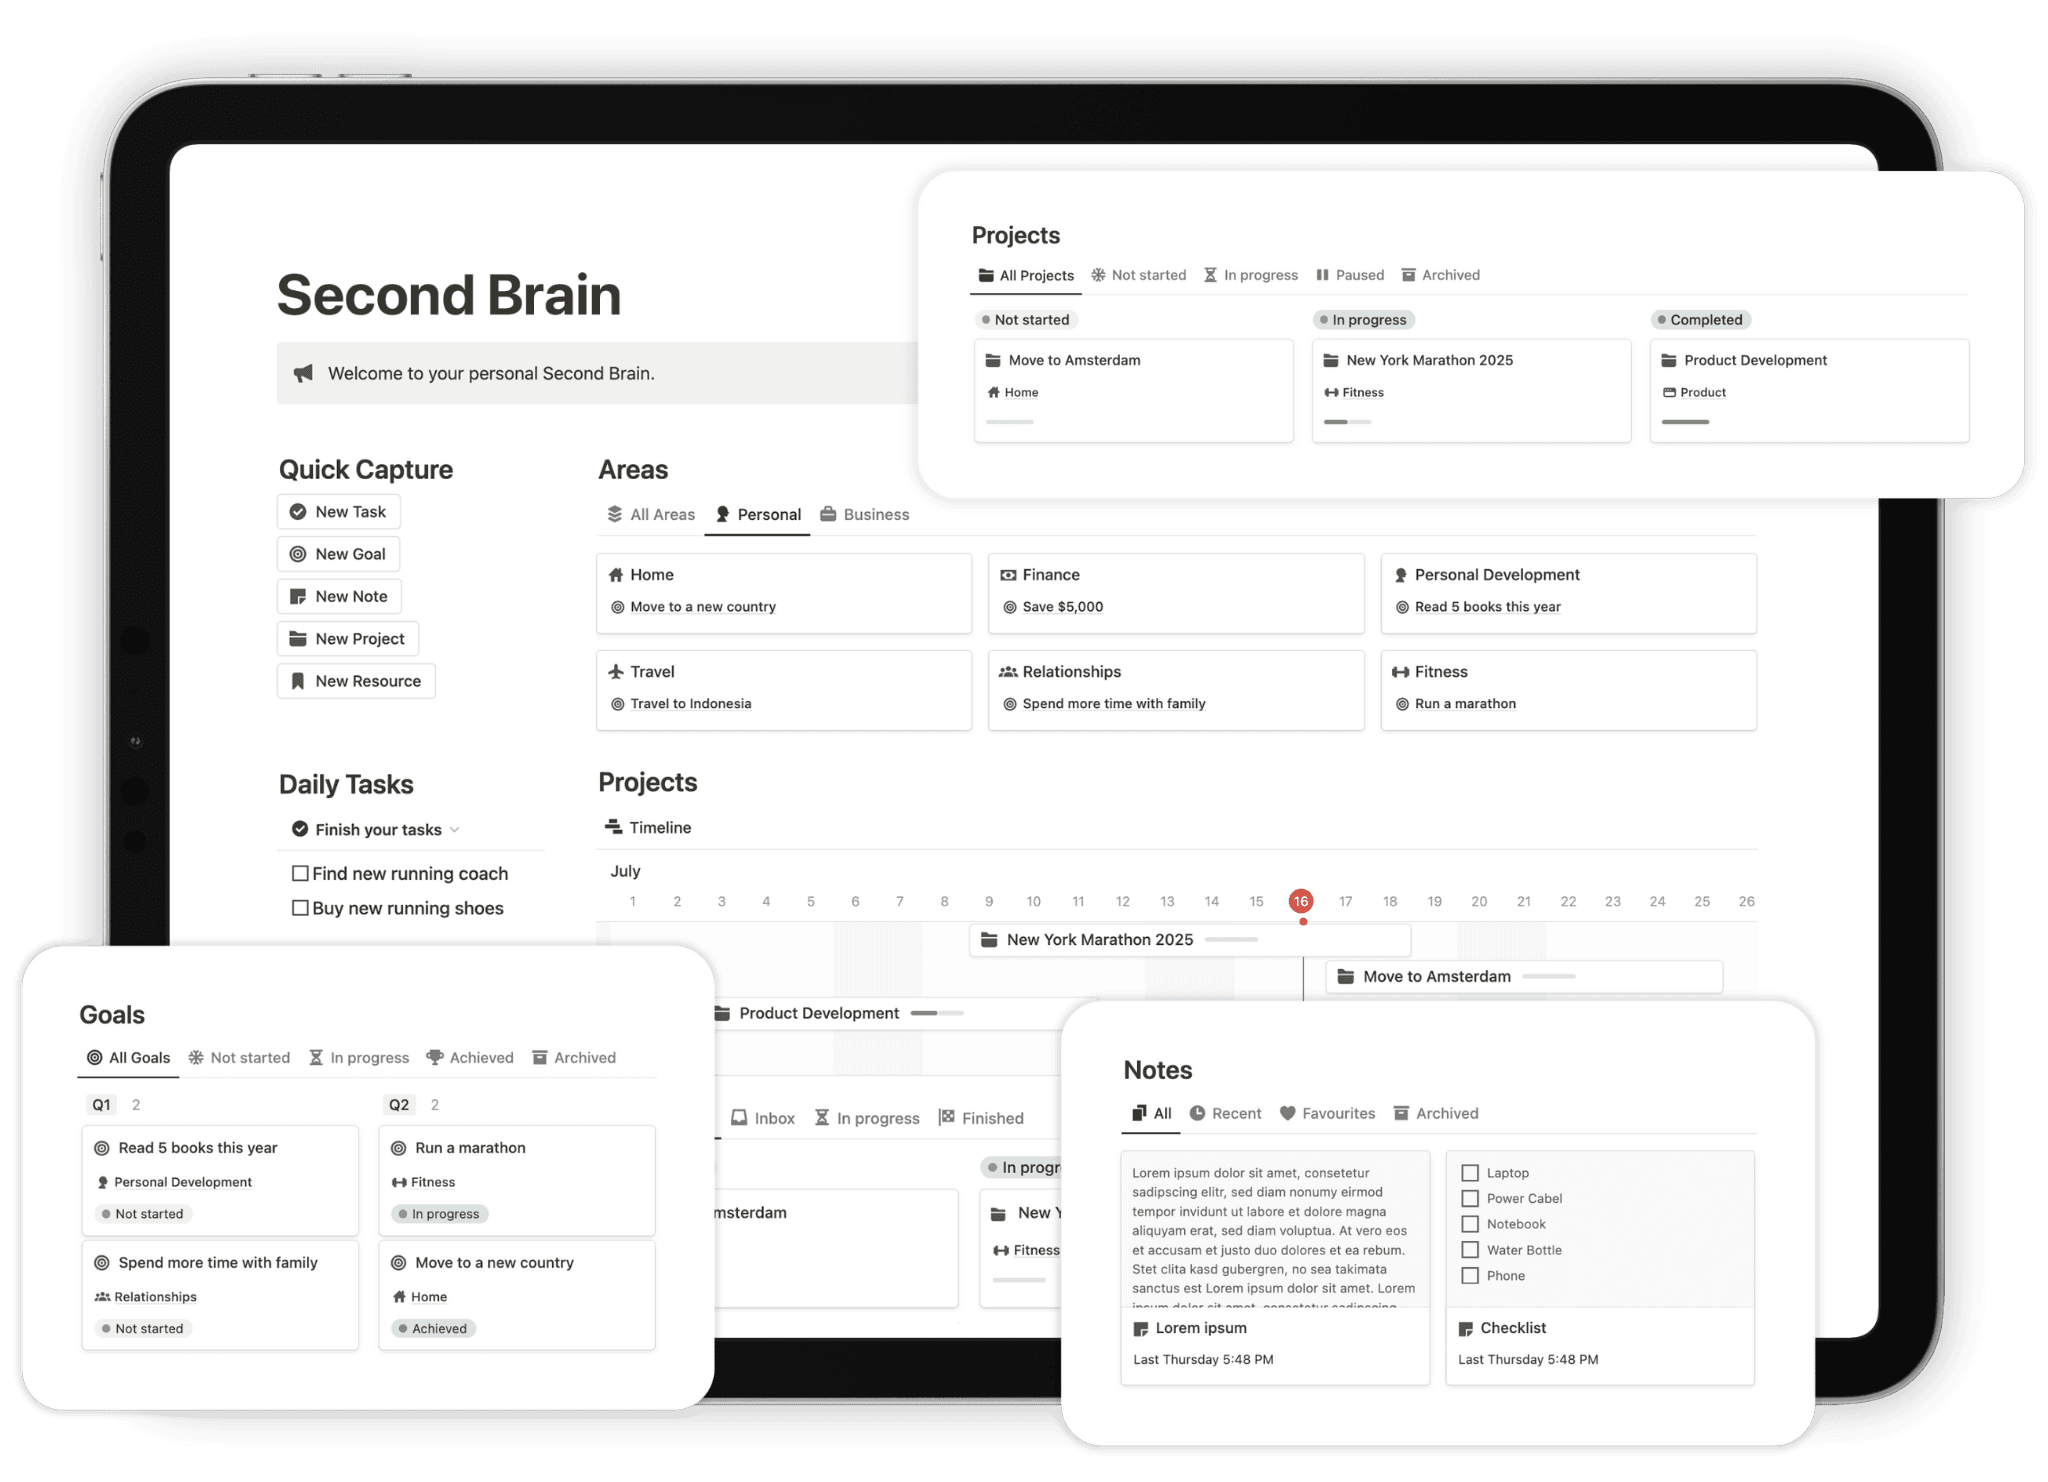The height and width of the screenshot is (1482, 2048).
Task: Select the Business tab in Areas
Action: coord(876,514)
